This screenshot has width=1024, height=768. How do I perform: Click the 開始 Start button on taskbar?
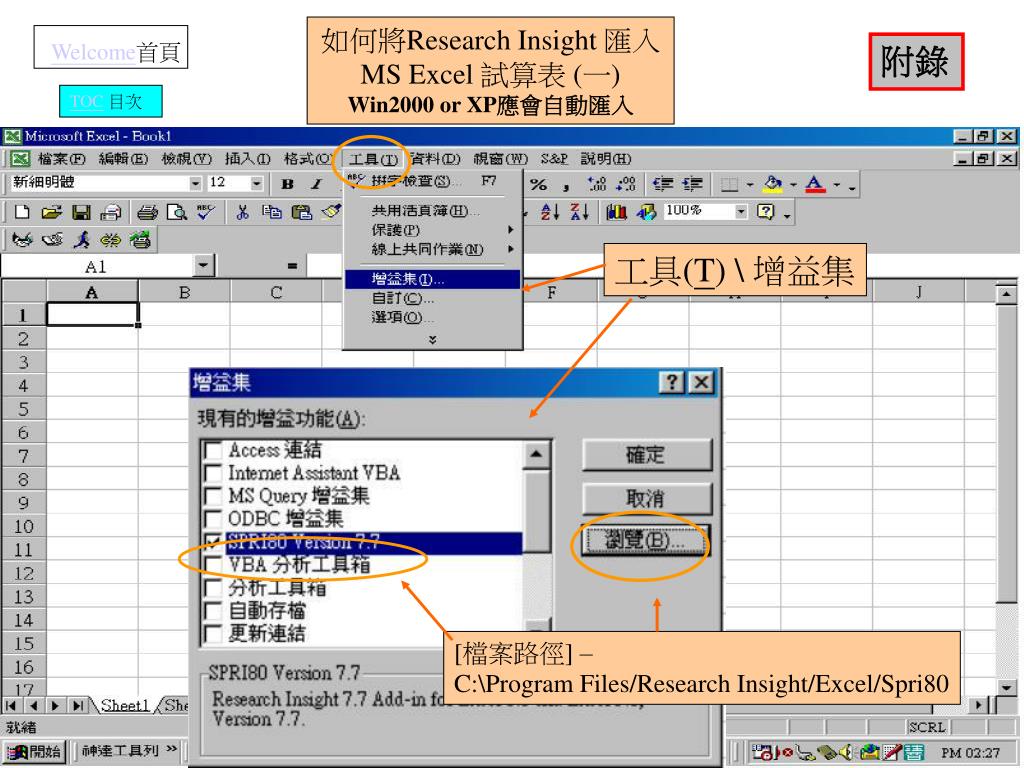coord(34,752)
